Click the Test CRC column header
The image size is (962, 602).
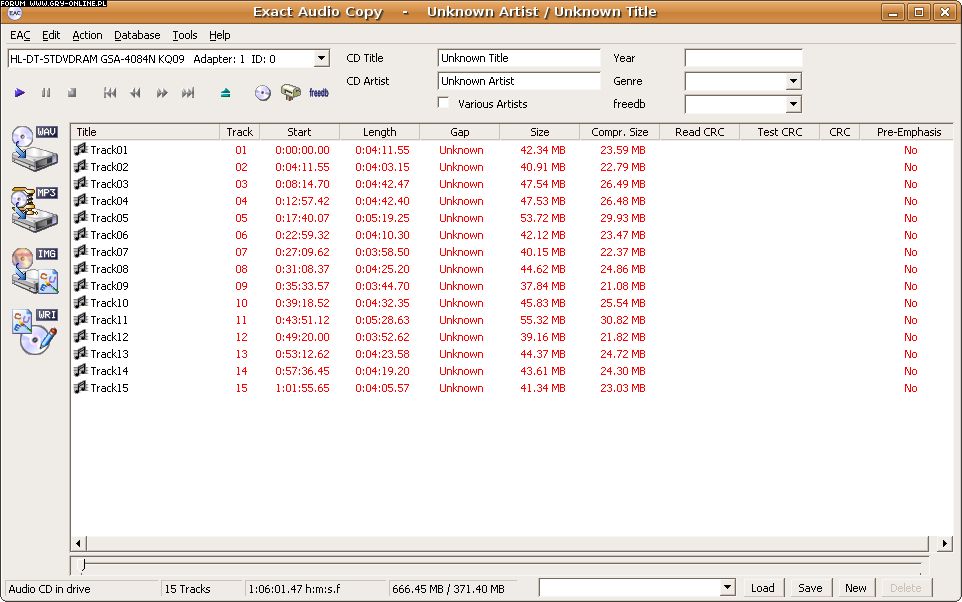pos(779,132)
